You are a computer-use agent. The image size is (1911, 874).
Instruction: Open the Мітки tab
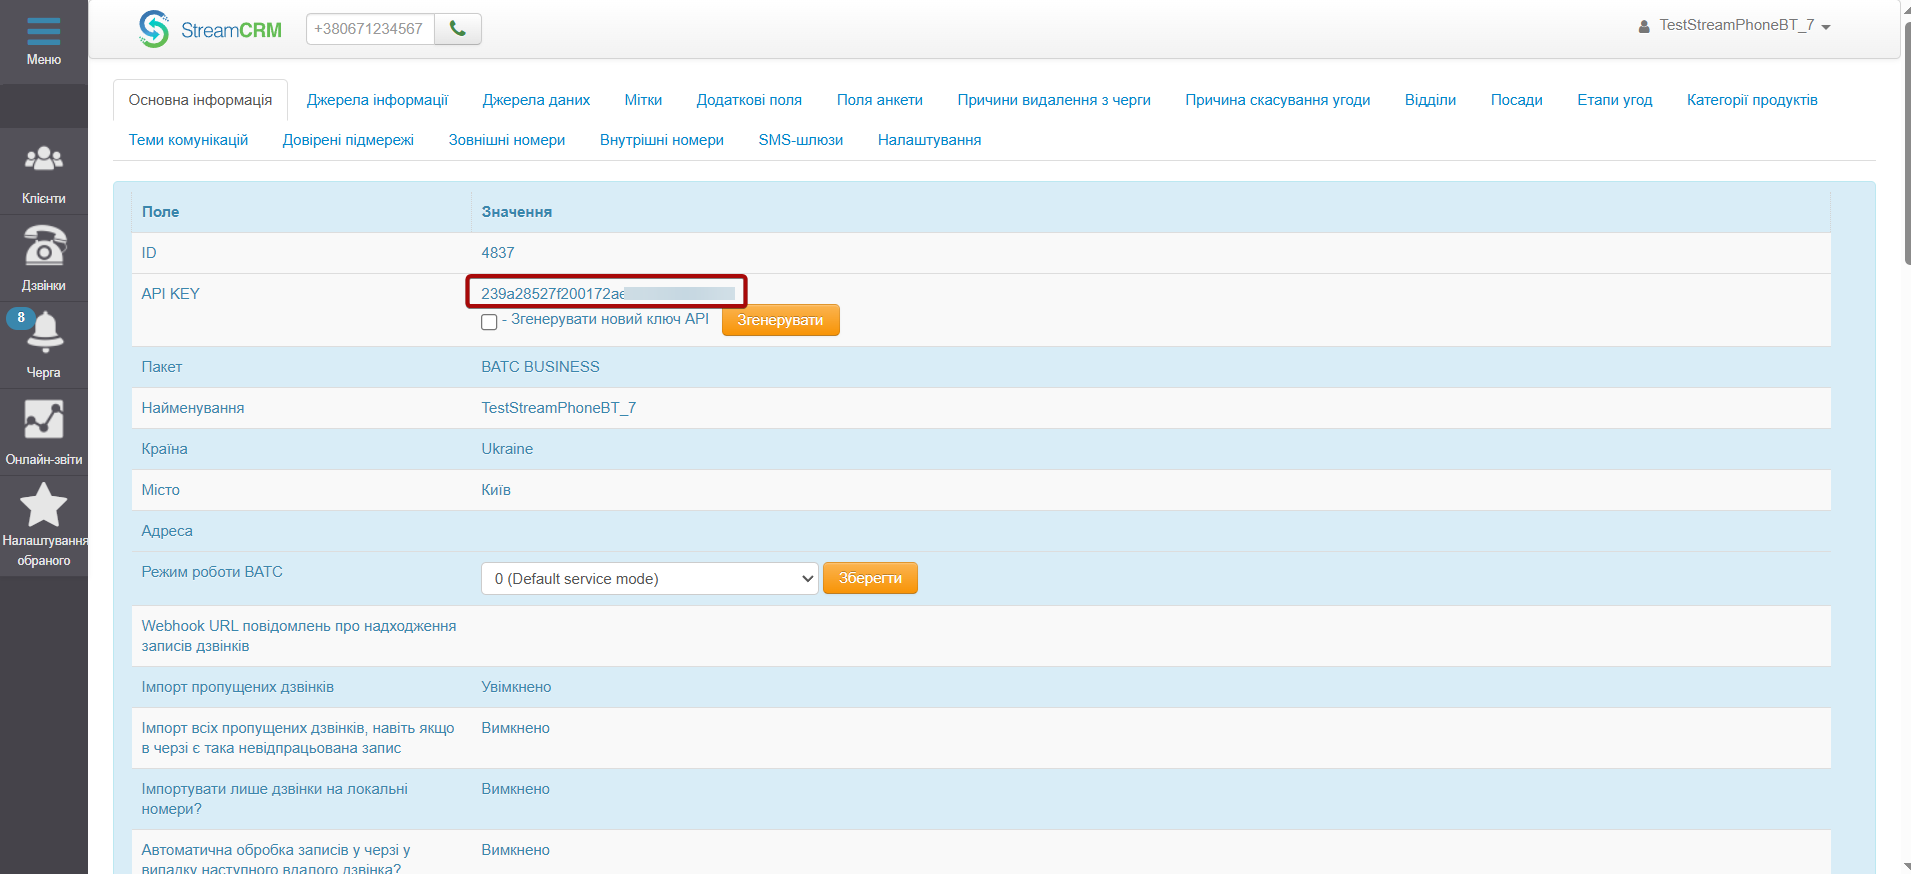click(x=643, y=100)
